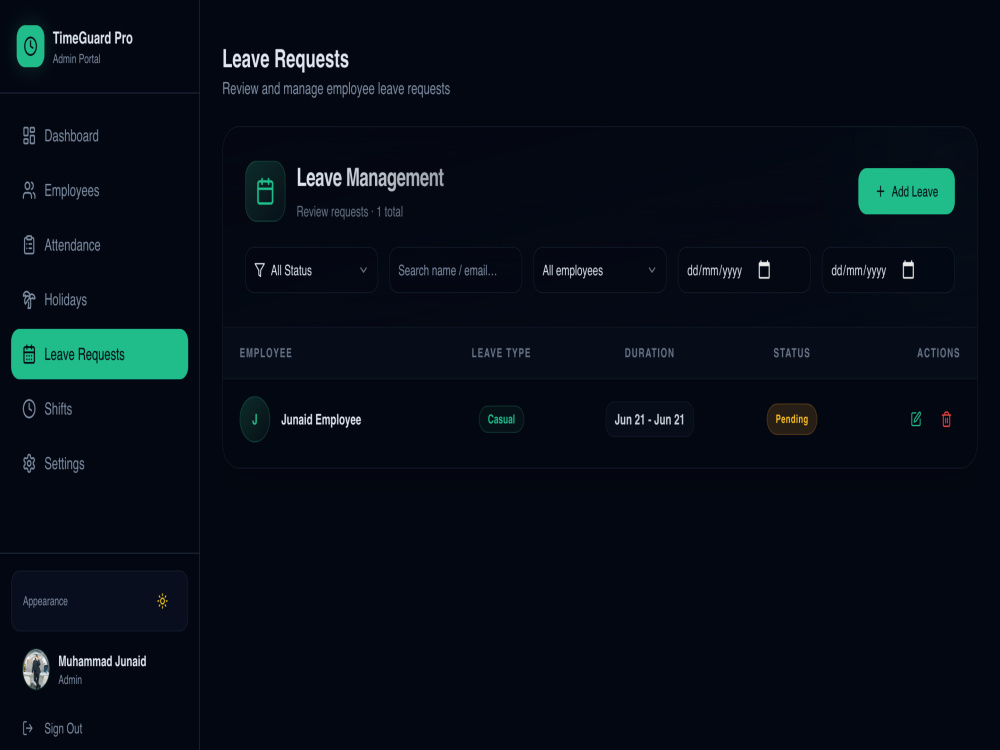Toggle appearance with the sun icon
The image size is (1000, 750).
[x=163, y=601]
